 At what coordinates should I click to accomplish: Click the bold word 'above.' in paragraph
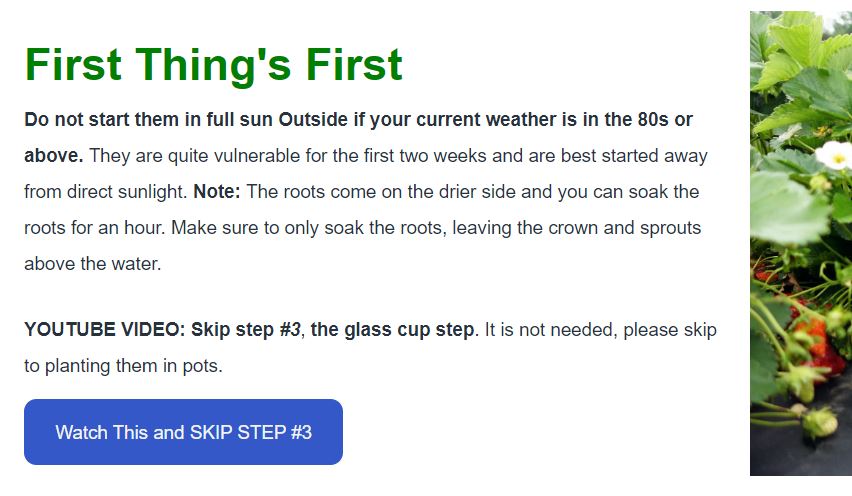54,156
